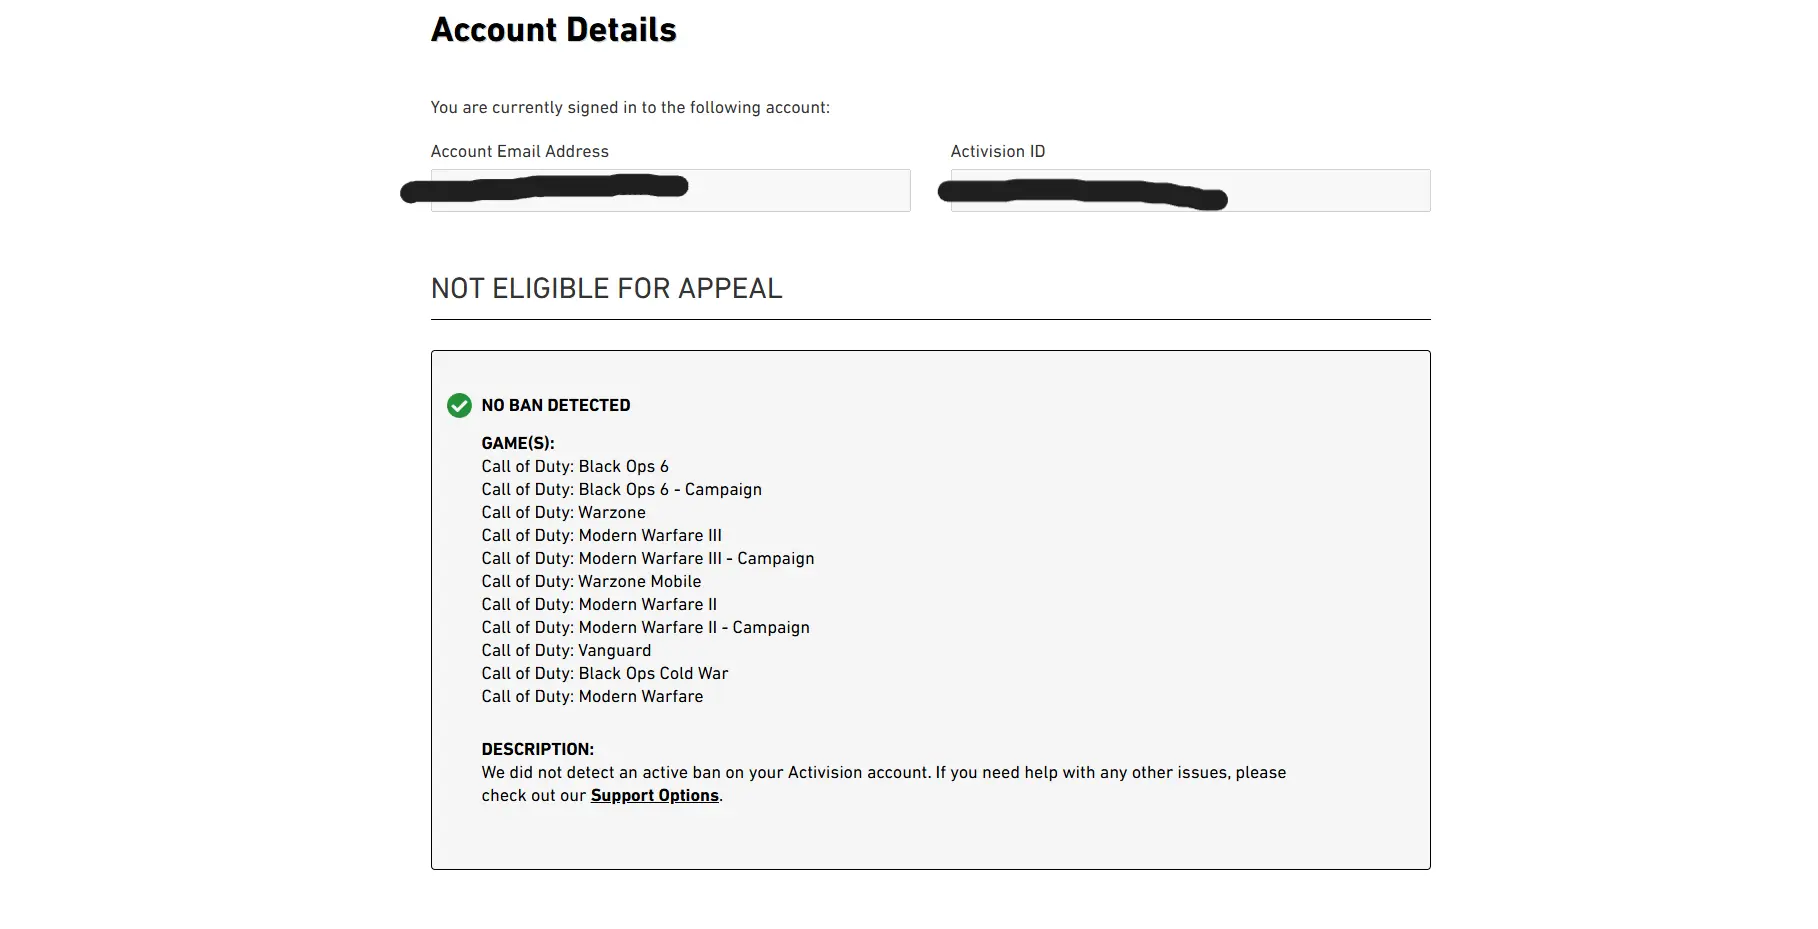Select the Call of Duty: Warzone entry
Screen dimensions: 1818x929
pyautogui.click(x=563, y=512)
